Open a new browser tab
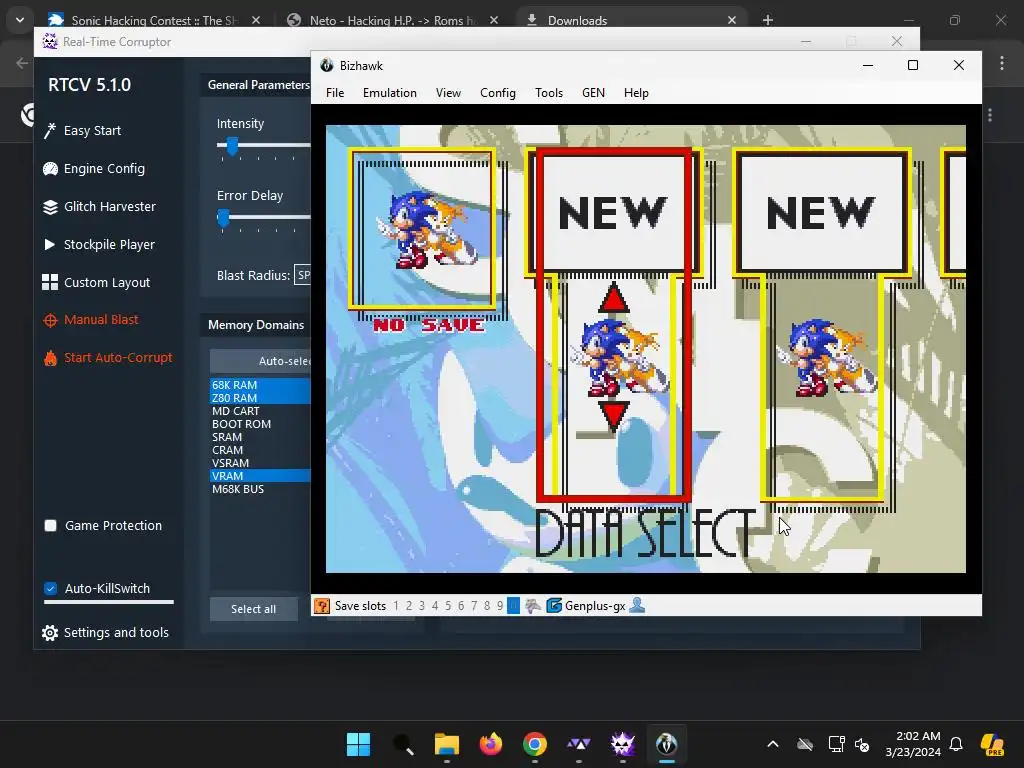 tap(768, 20)
